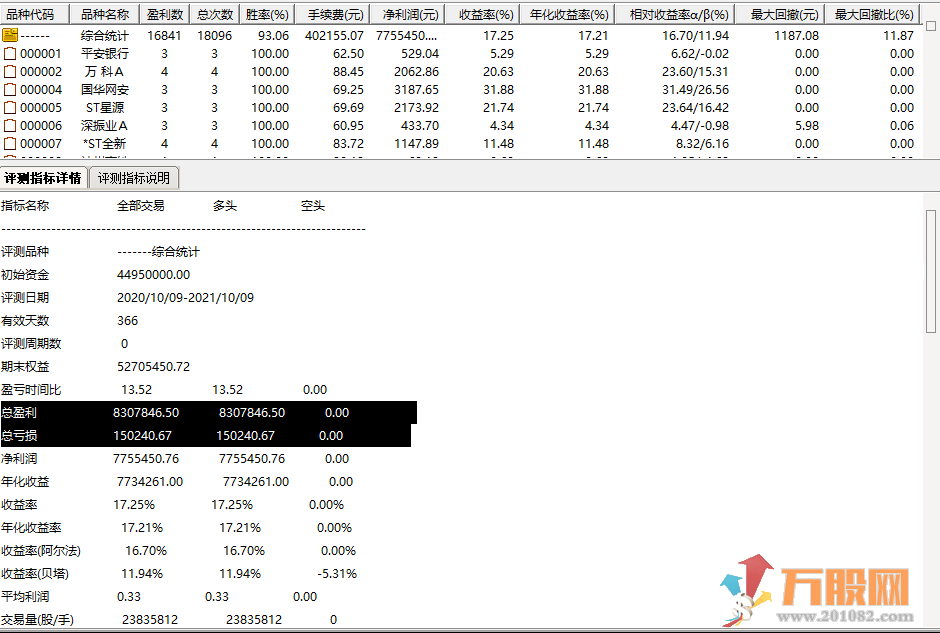Click the 平均利润 row label
Screen dimensions: 940x633
point(25,596)
